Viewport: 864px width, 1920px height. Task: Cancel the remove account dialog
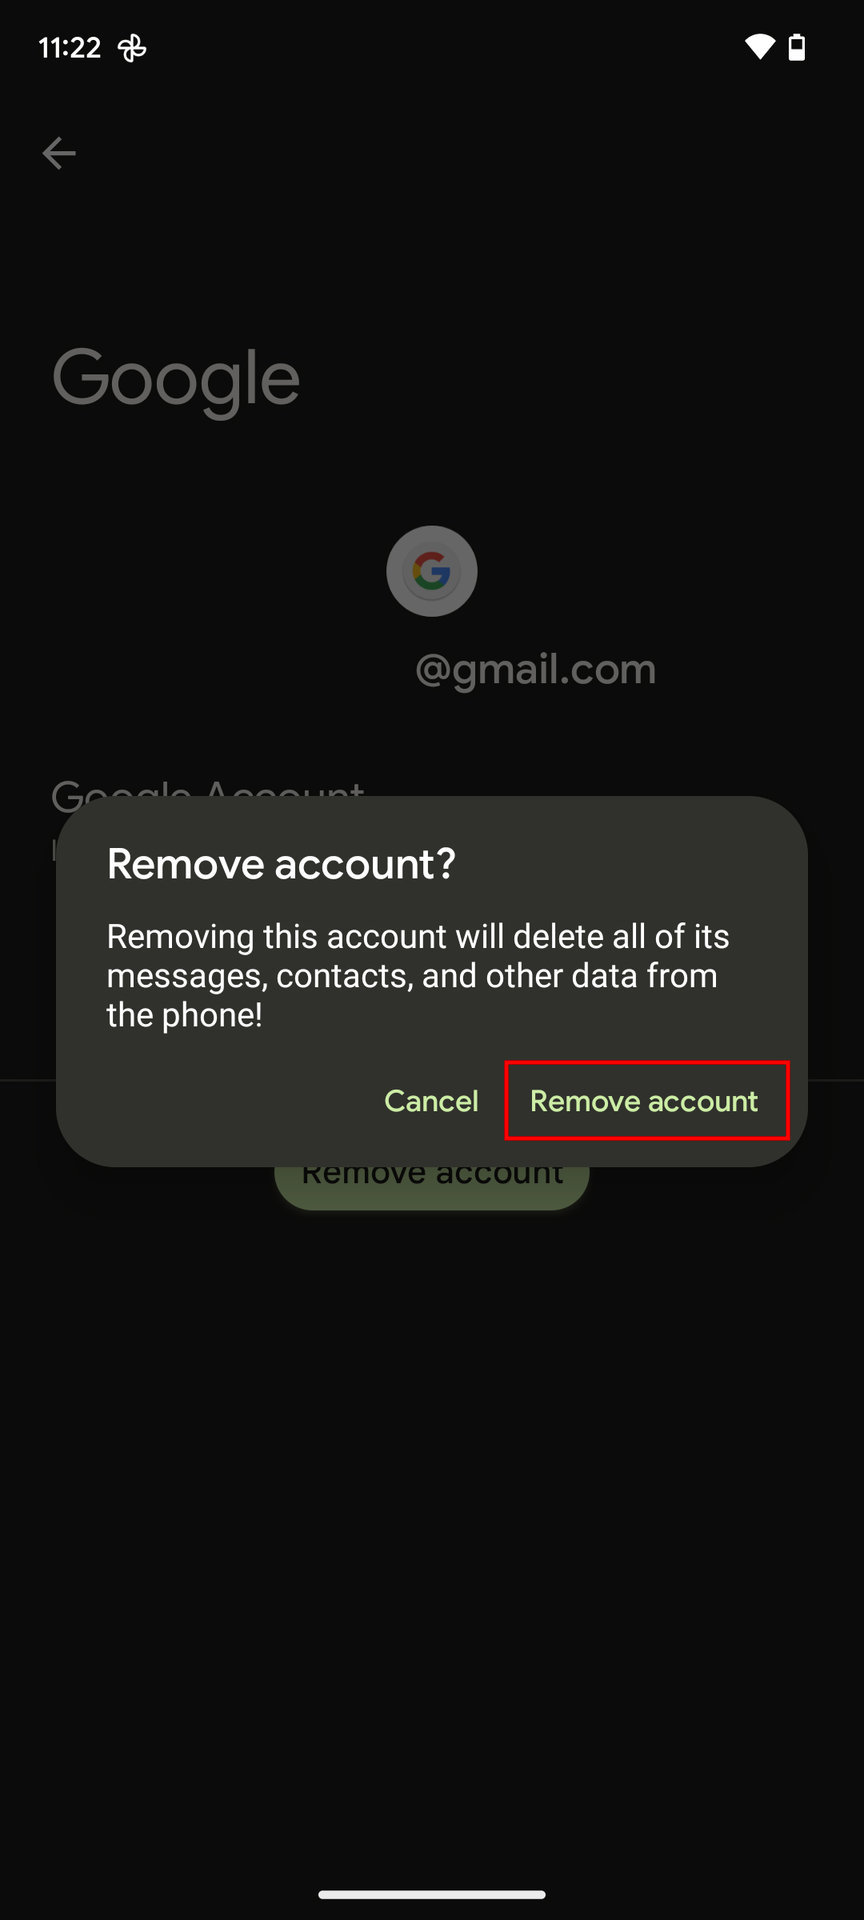(431, 1101)
